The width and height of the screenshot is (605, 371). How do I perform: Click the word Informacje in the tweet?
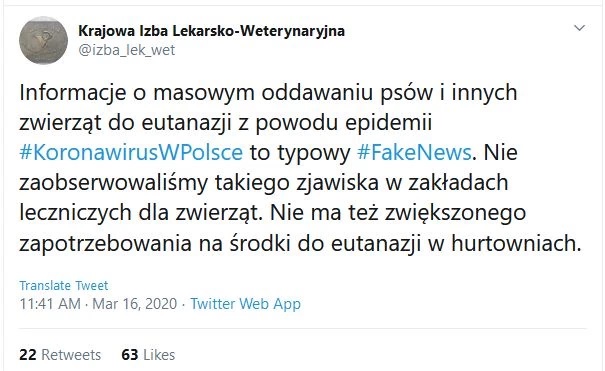(x=73, y=93)
